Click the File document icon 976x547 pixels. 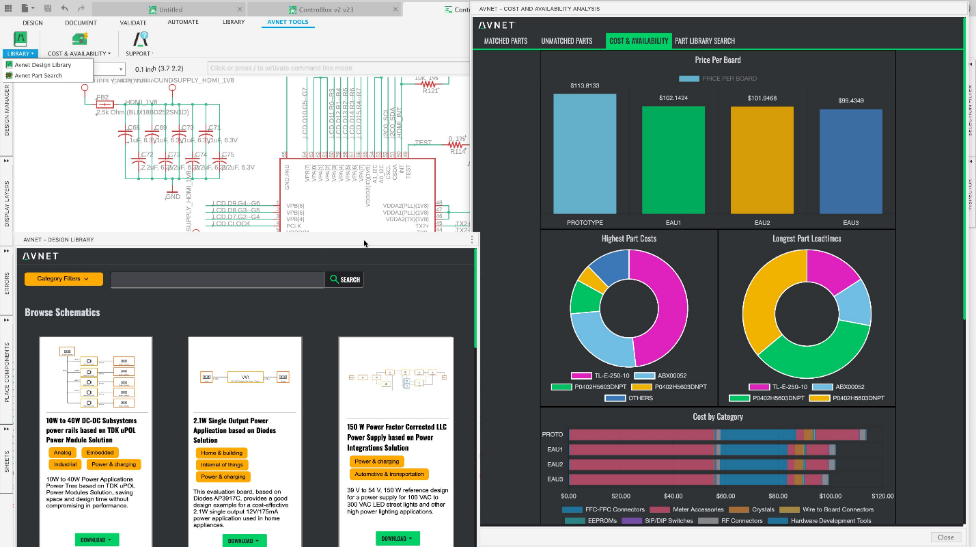[x=24, y=9]
